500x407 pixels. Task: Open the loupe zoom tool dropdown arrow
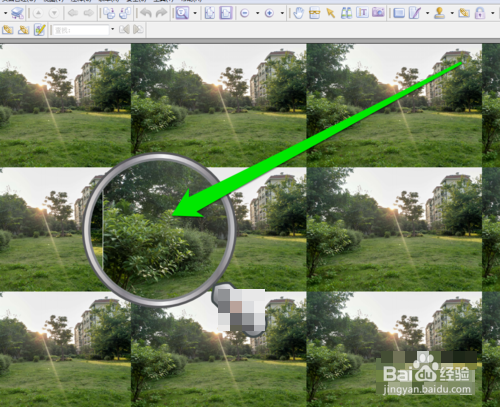pos(195,13)
